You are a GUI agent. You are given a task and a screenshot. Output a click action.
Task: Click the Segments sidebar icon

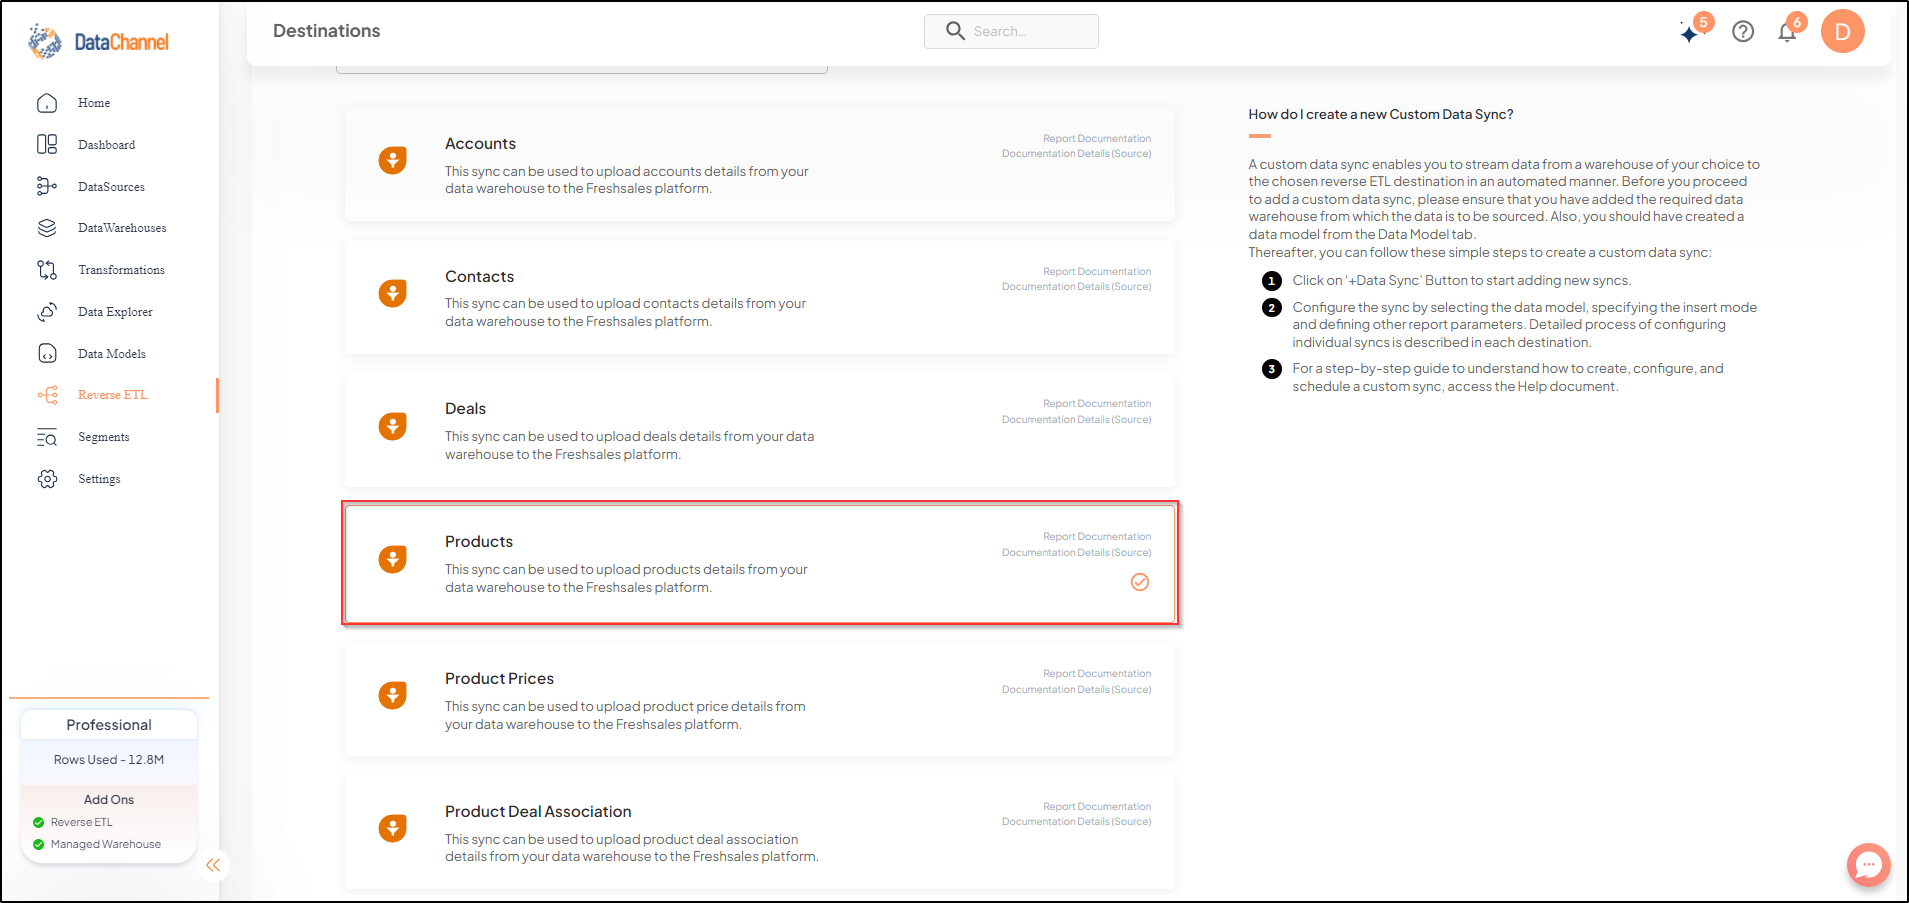47,437
